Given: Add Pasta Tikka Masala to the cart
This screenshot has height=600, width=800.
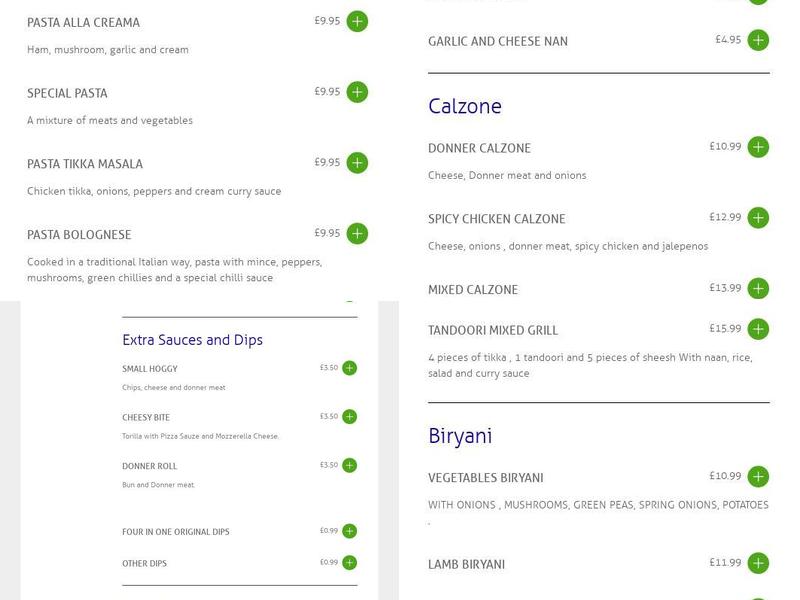Looking at the screenshot, I should [x=357, y=162].
